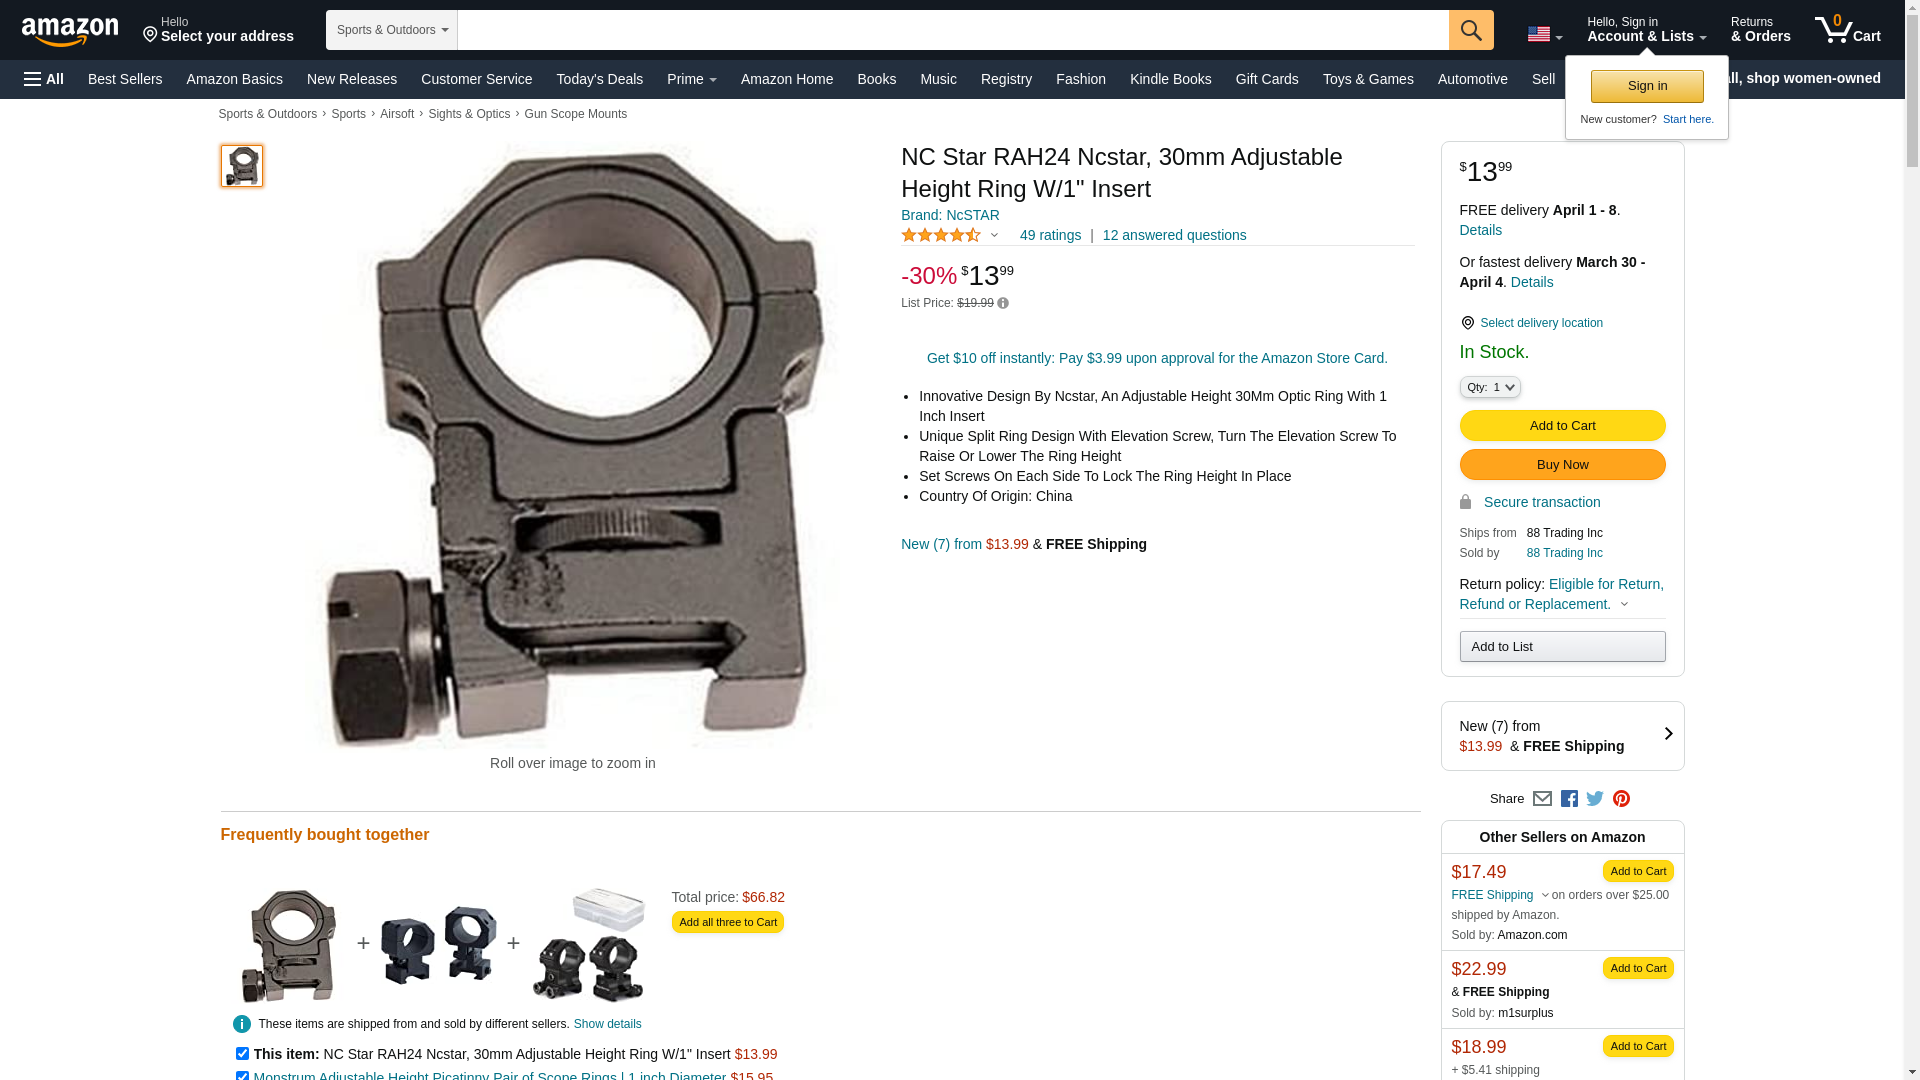Share the product on Facebook

[x=1569, y=799]
